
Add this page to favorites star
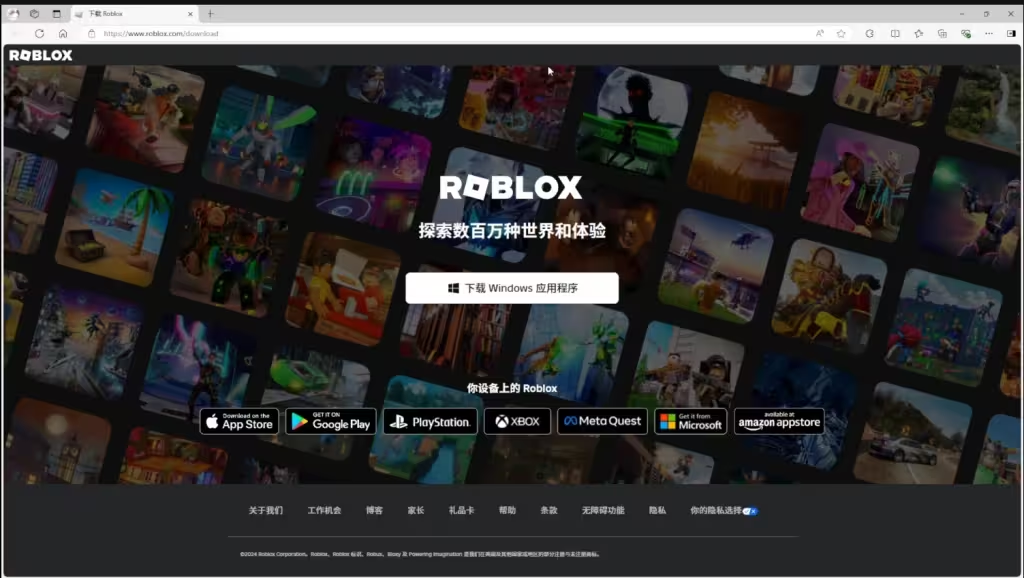[x=841, y=33]
